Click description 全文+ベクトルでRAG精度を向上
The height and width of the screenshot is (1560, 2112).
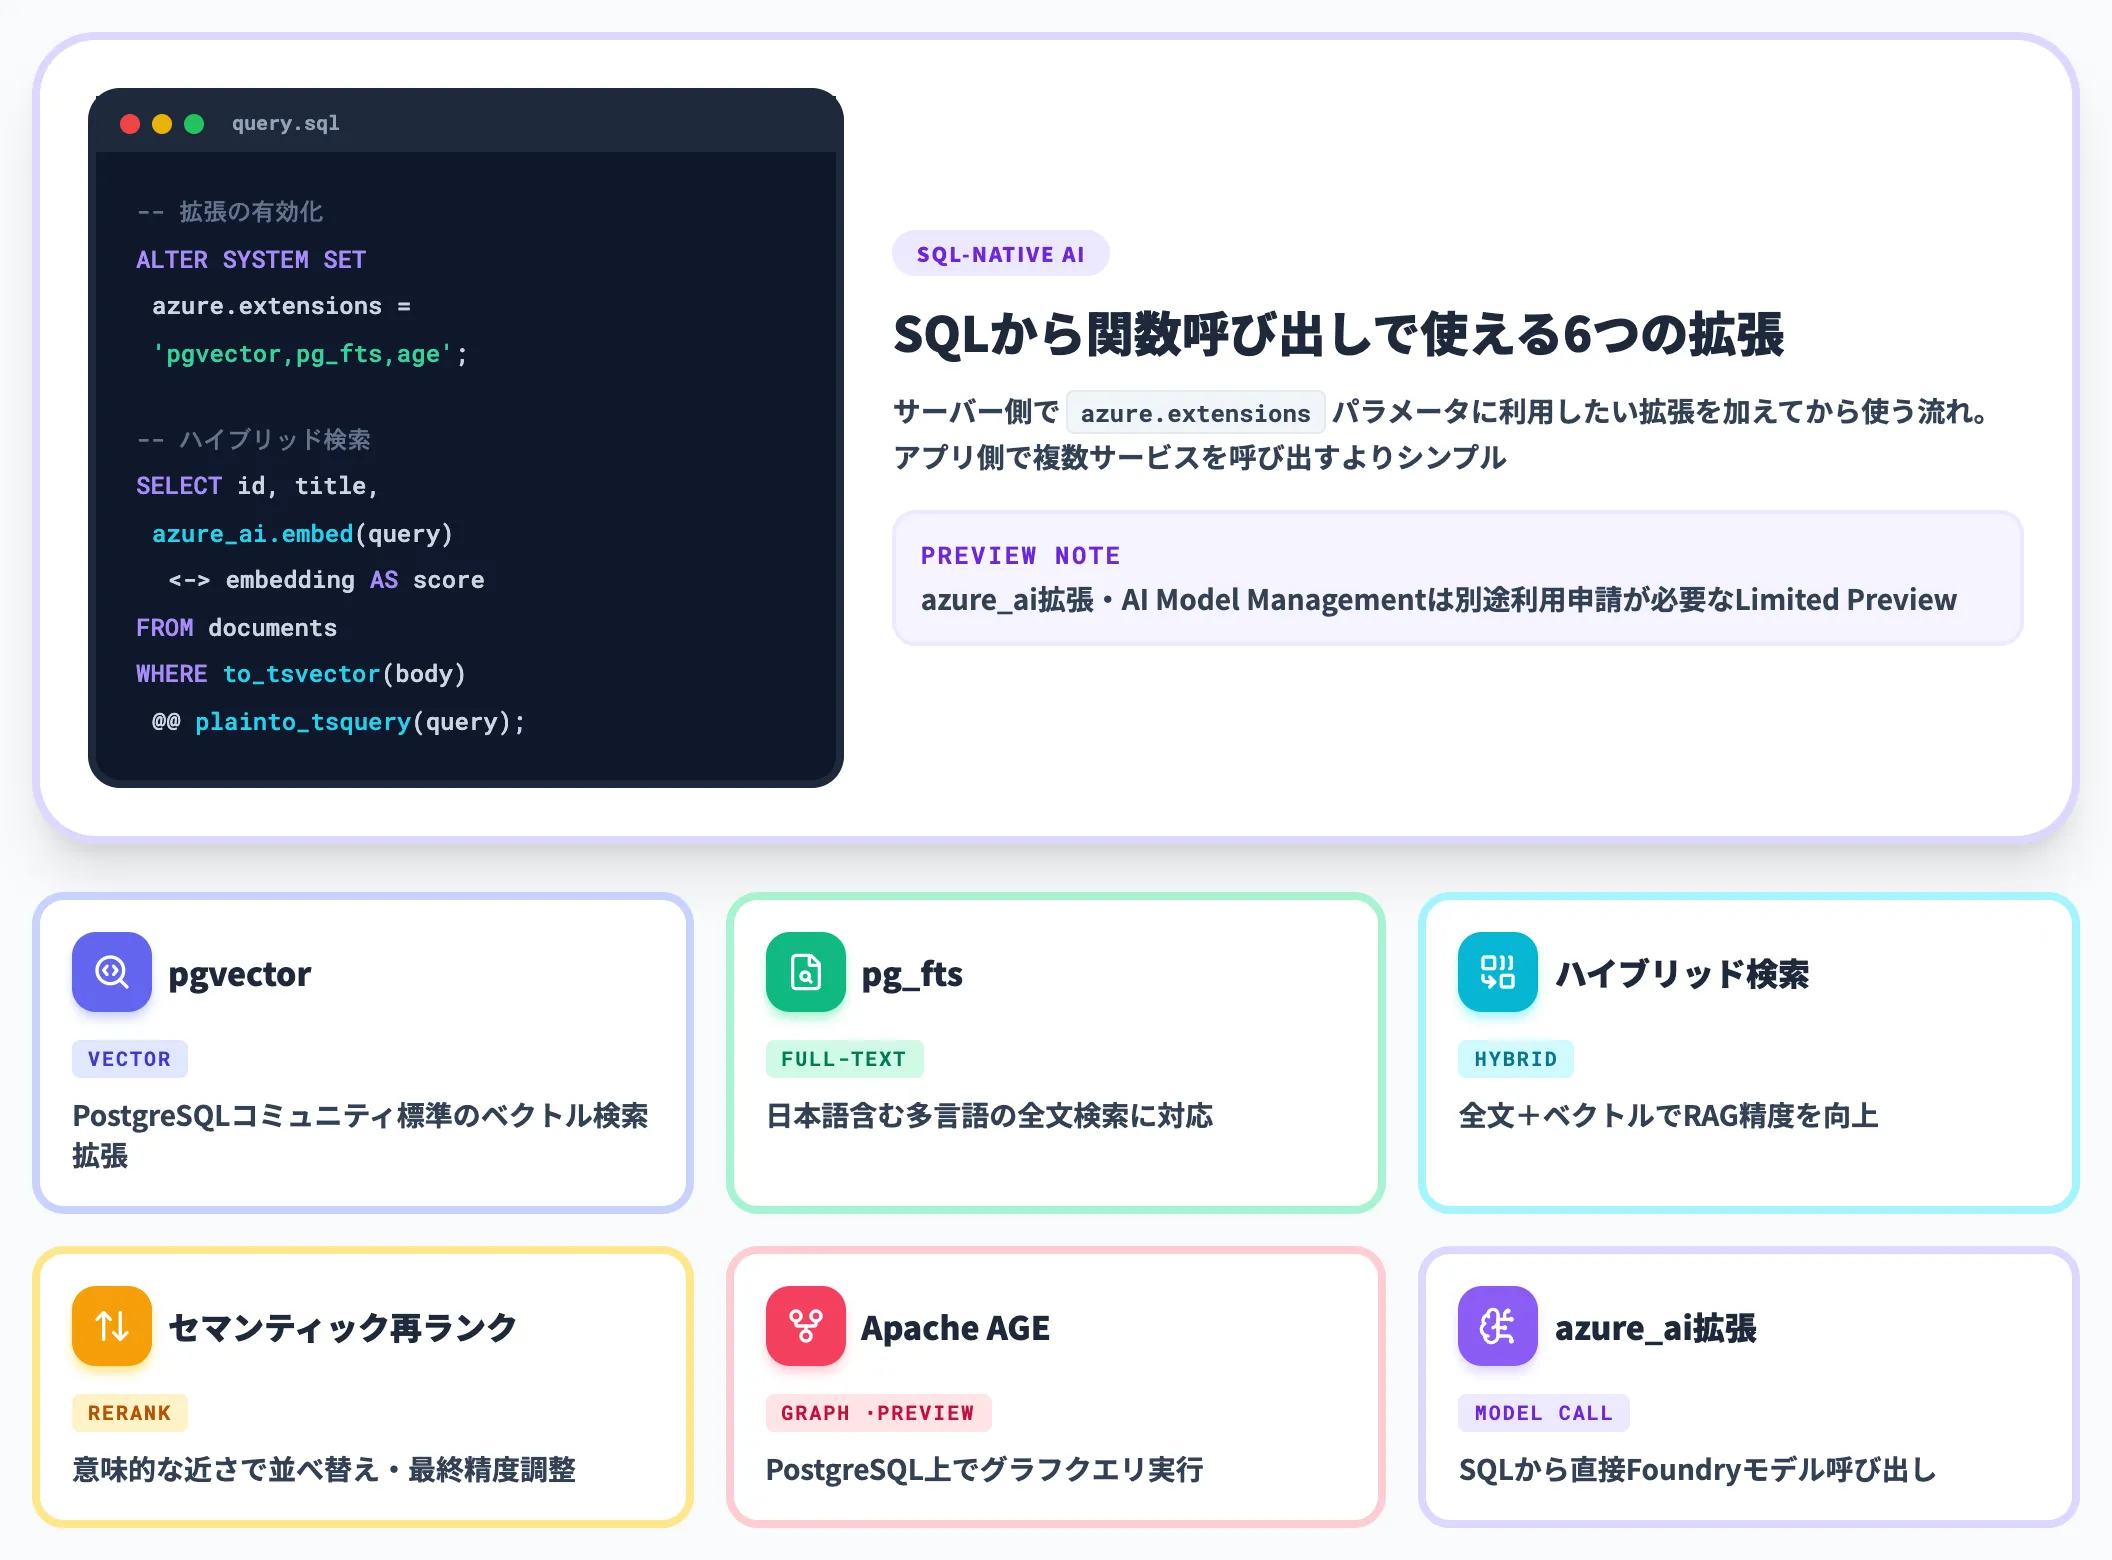[x=1668, y=1116]
